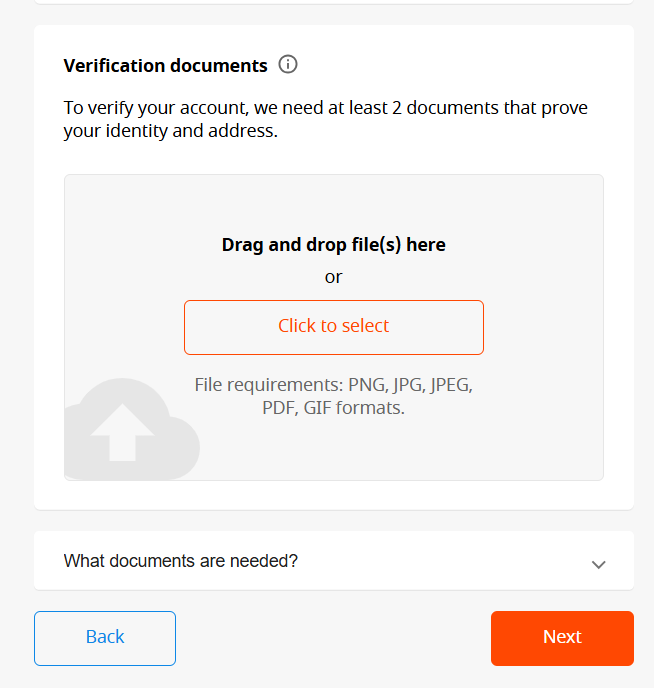The height and width of the screenshot is (688, 656).
Task: Click the "PDF, GIF formats." text line
Action: click(x=333, y=408)
